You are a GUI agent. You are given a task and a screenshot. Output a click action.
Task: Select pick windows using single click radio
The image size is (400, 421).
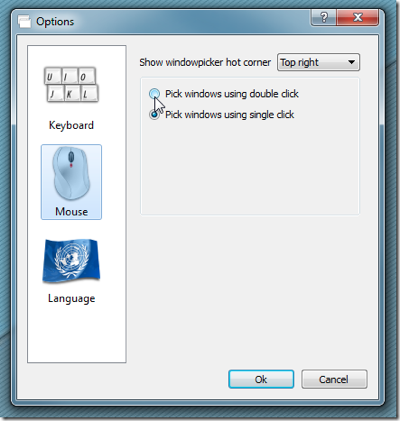point(154,115)
